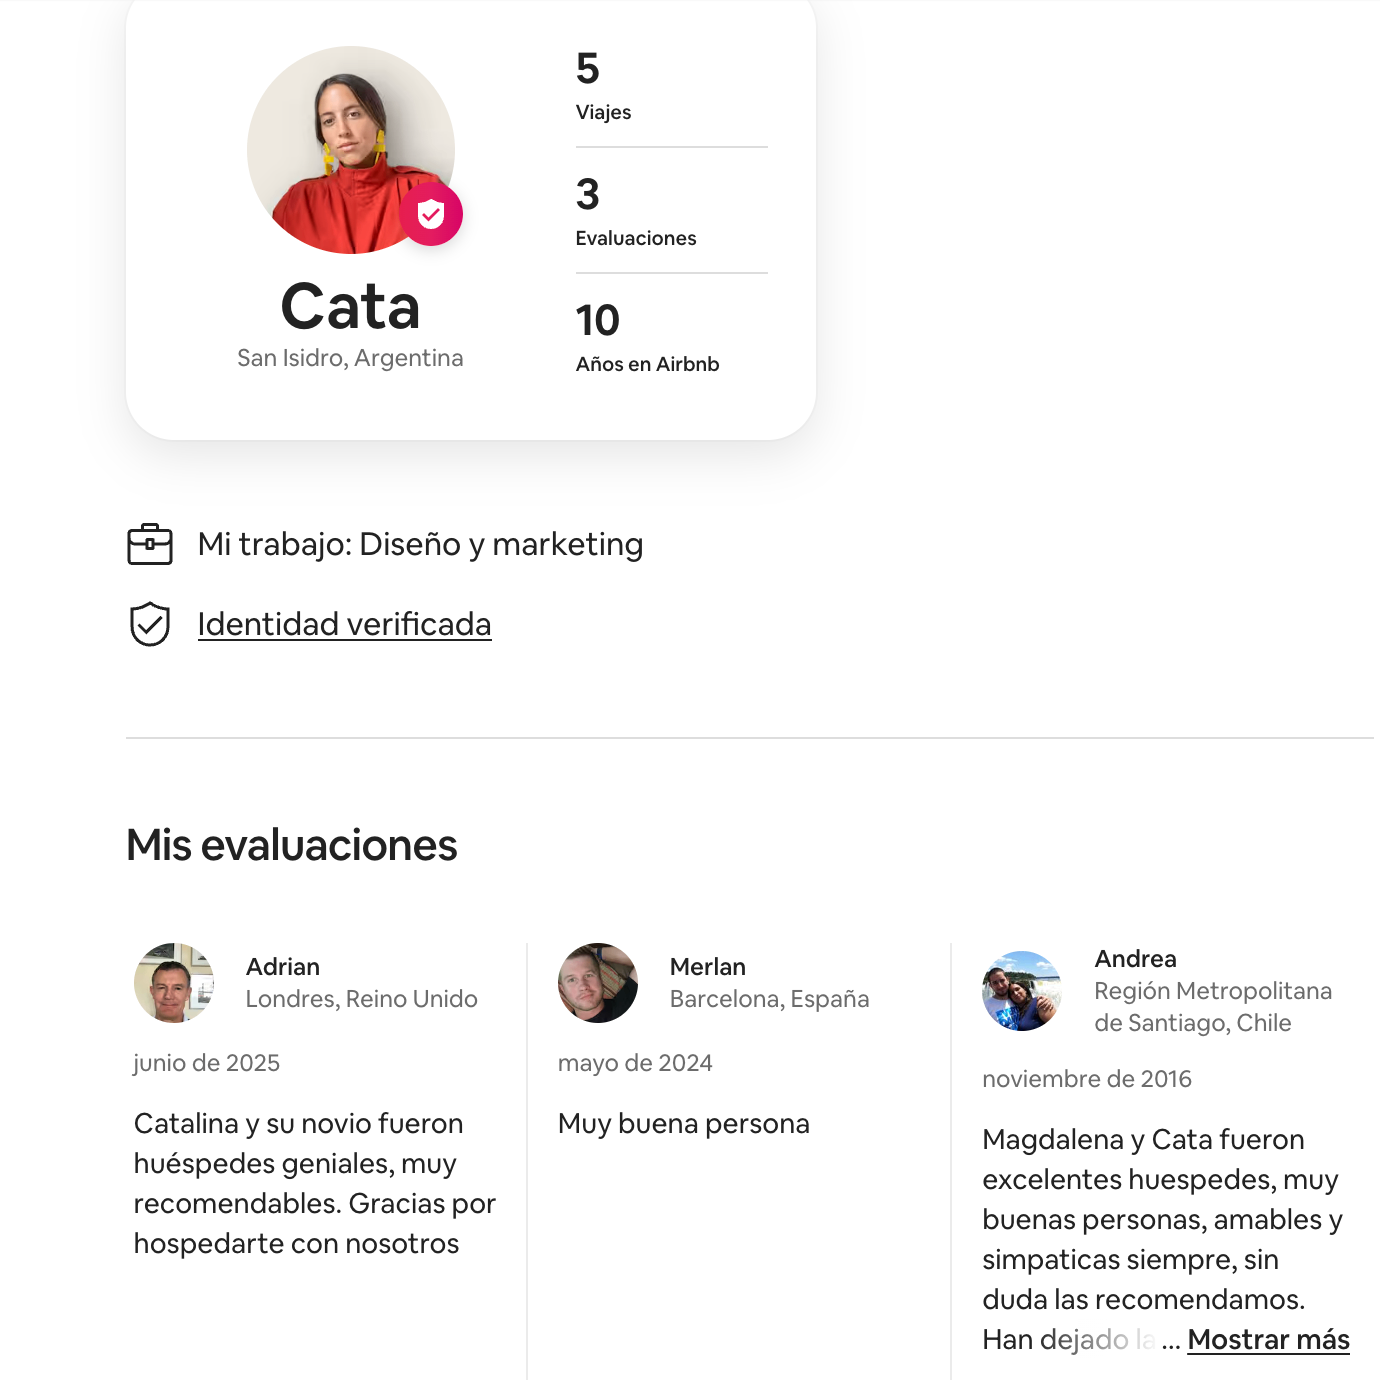
Task: Open Merlan's reviewer avatar
Action: (x=598, y=983)
